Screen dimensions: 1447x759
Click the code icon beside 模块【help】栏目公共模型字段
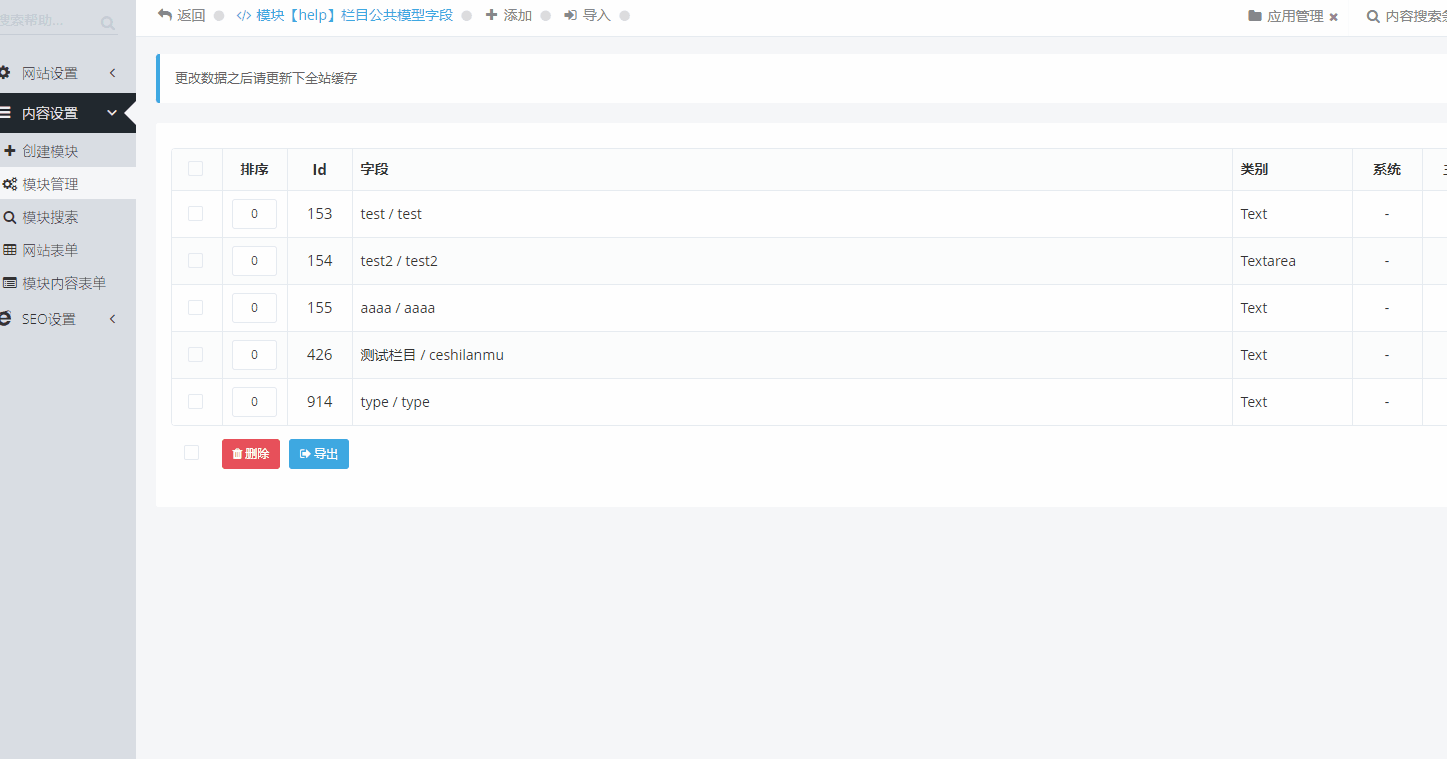pos(244,16)
